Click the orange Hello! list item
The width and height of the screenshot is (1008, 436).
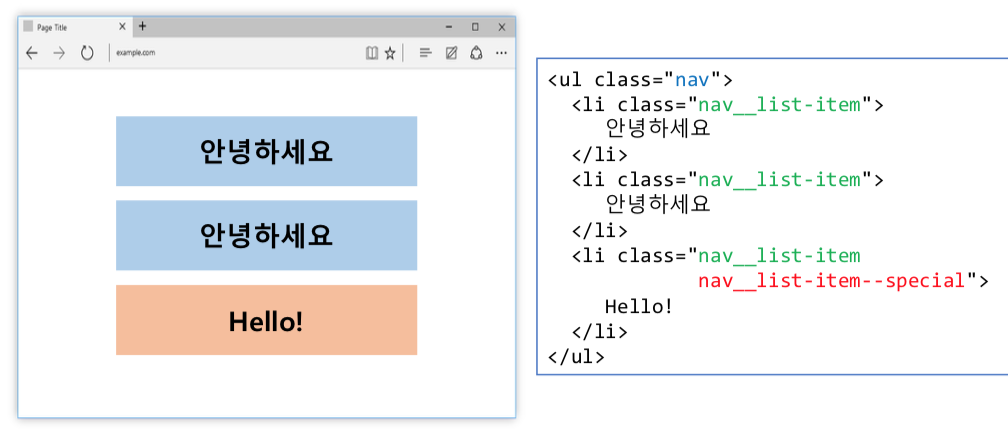point(266,320)
